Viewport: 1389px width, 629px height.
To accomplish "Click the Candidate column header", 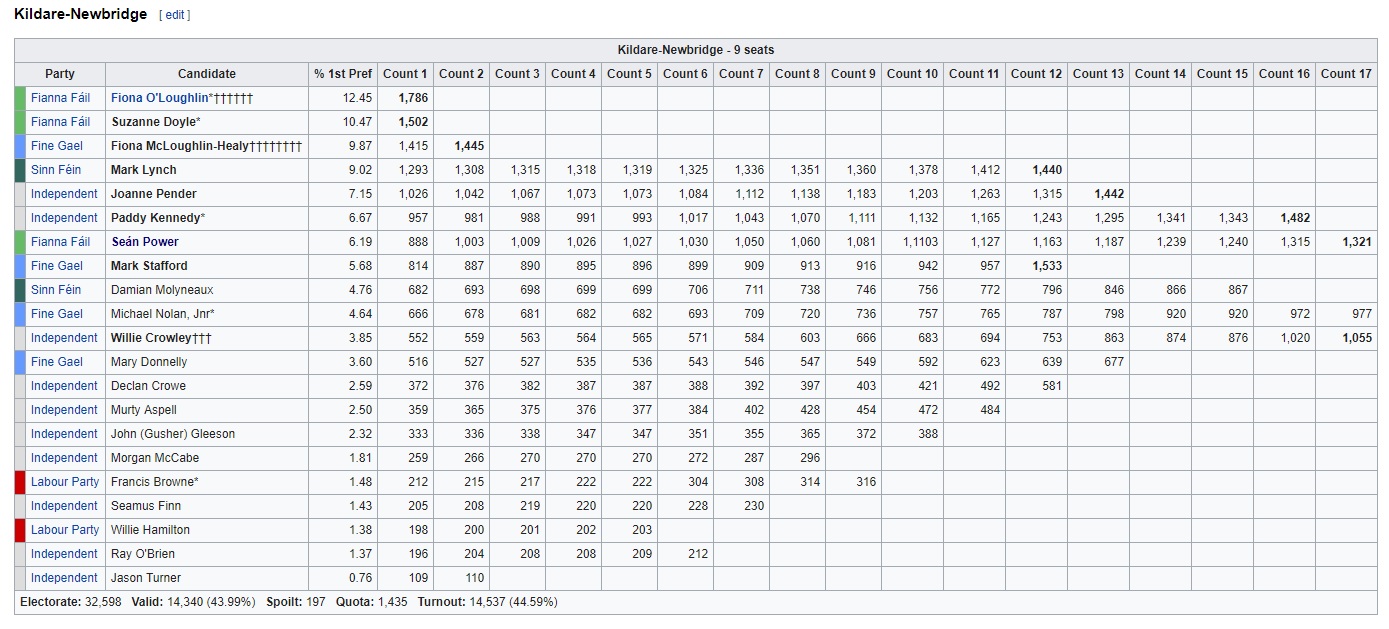I will 207,74.
